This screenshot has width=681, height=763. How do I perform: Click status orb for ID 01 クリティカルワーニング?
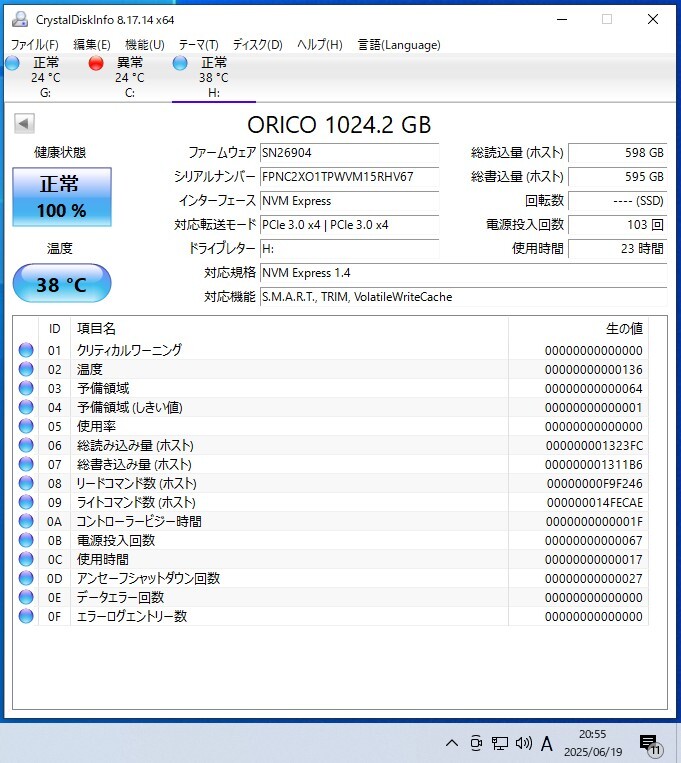point(26,350)
